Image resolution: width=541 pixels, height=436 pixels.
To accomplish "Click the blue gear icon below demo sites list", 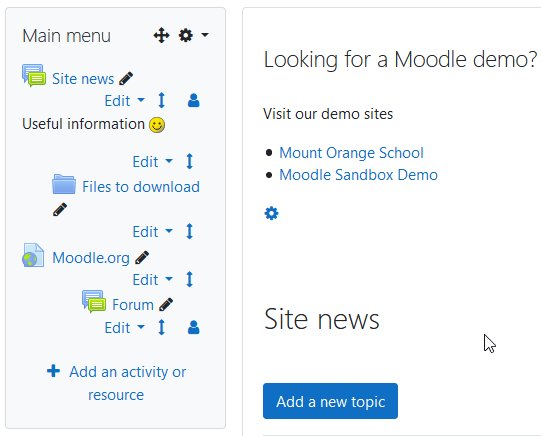I will click(x=271, y=213).
